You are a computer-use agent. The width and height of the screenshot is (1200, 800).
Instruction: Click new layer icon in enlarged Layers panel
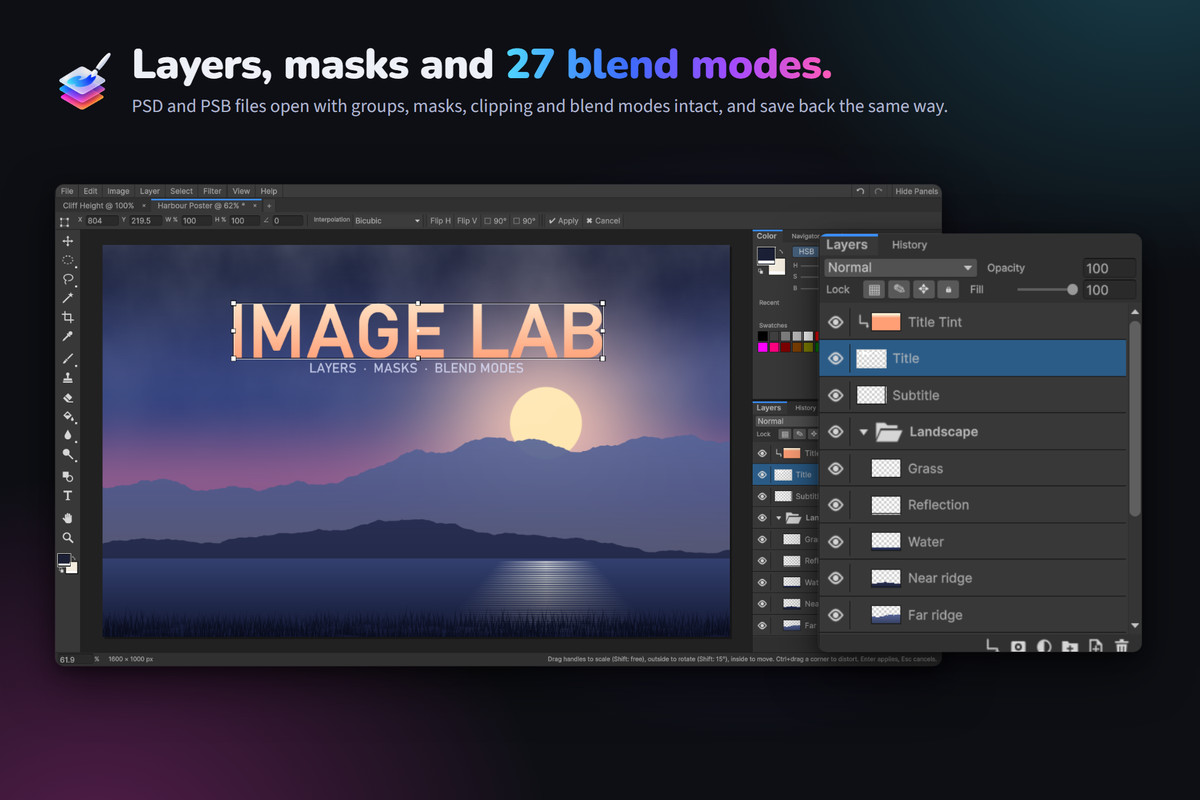(x=1096, y=646)
